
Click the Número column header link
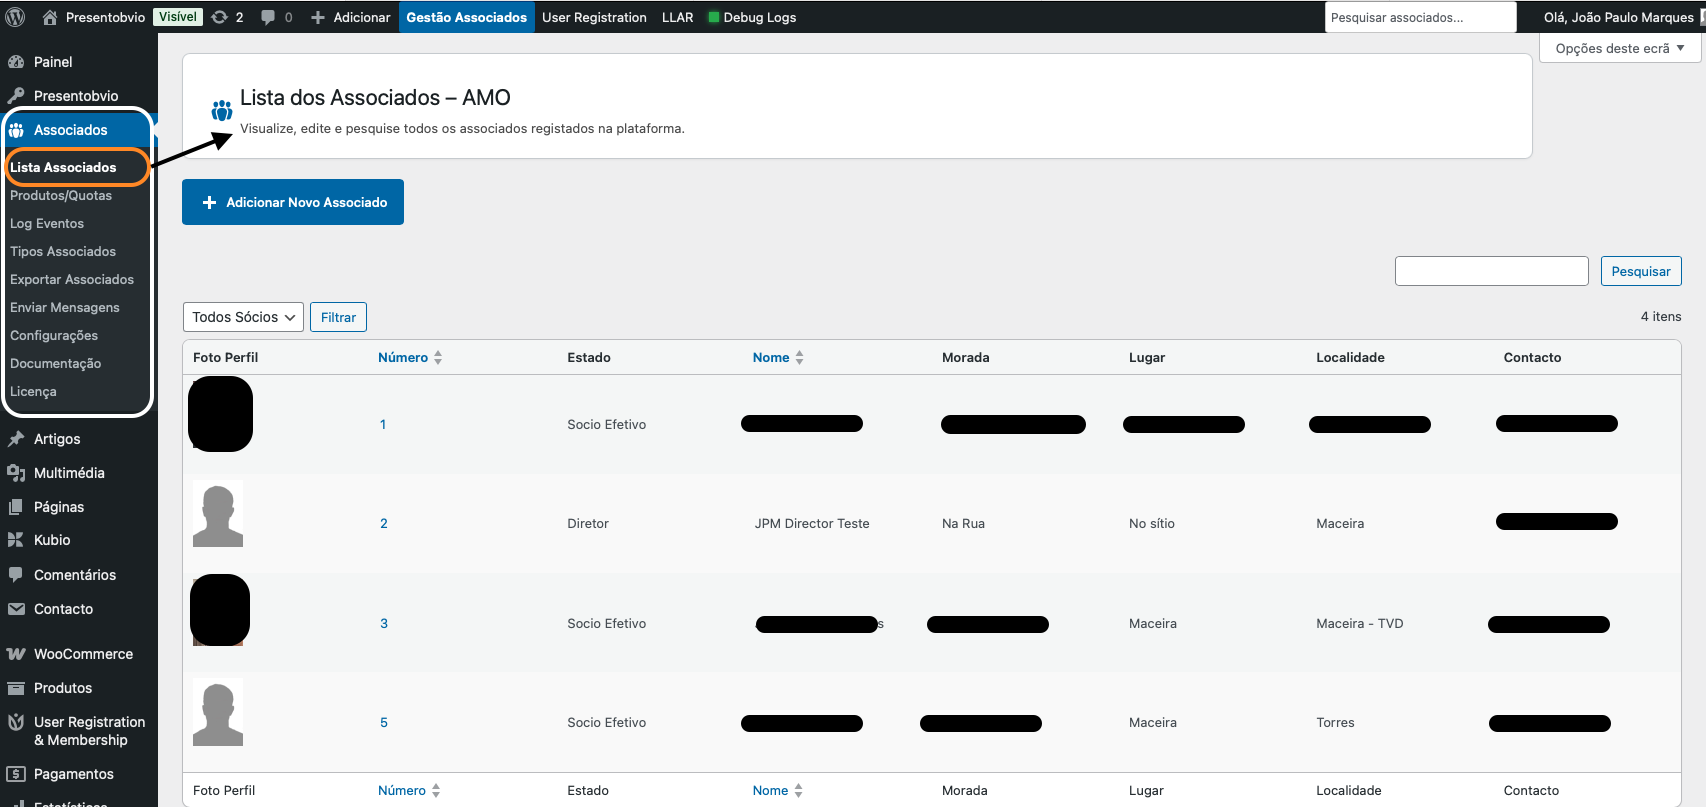click(403, 357)
